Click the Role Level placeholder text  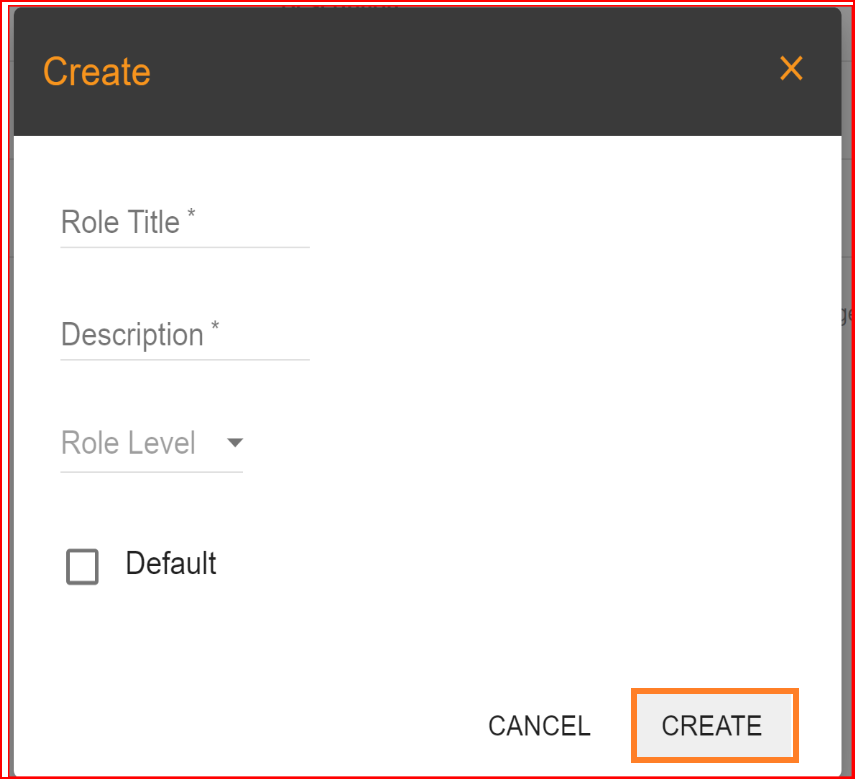128,443
